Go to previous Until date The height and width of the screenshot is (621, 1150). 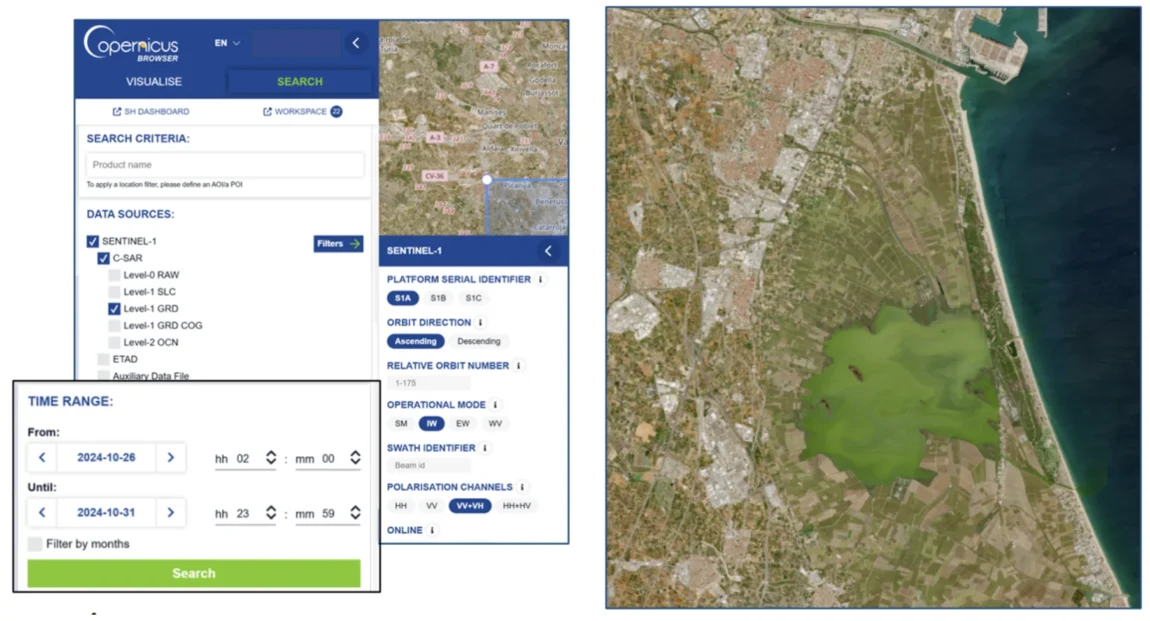click(x=42, y=512)
